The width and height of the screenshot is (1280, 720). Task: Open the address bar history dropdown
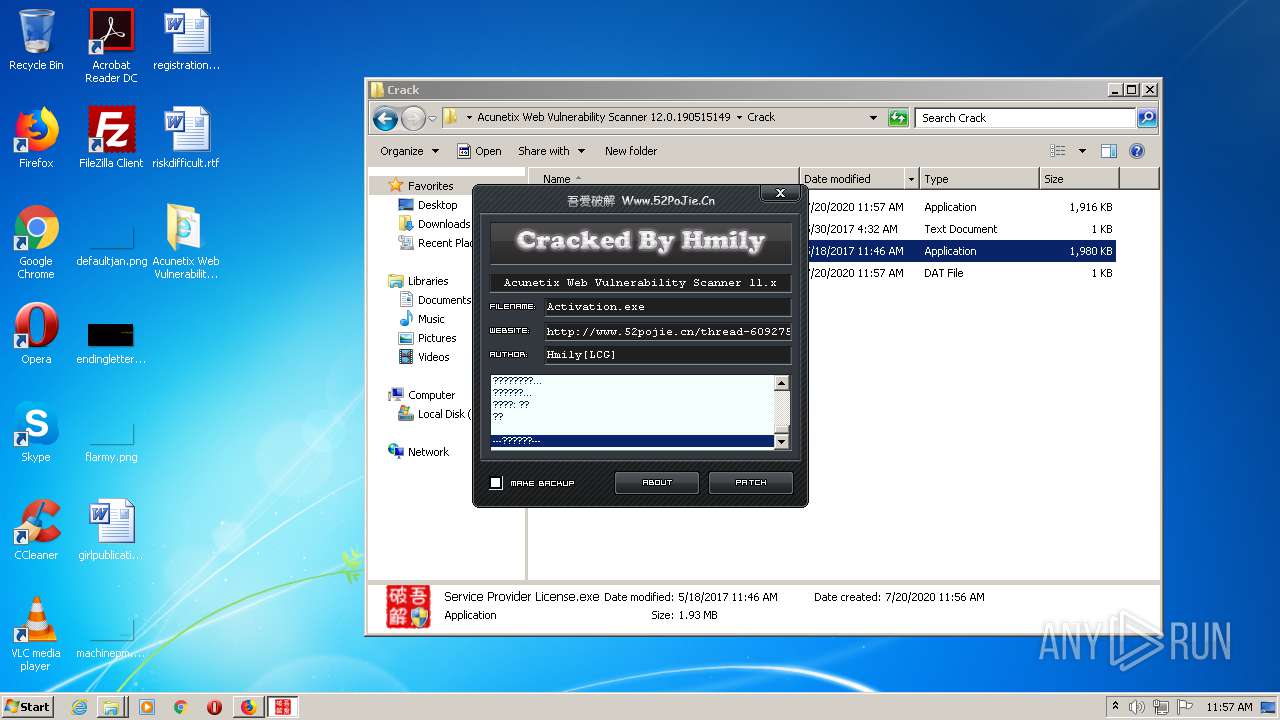pyautogui.click(x=873, y=117)
